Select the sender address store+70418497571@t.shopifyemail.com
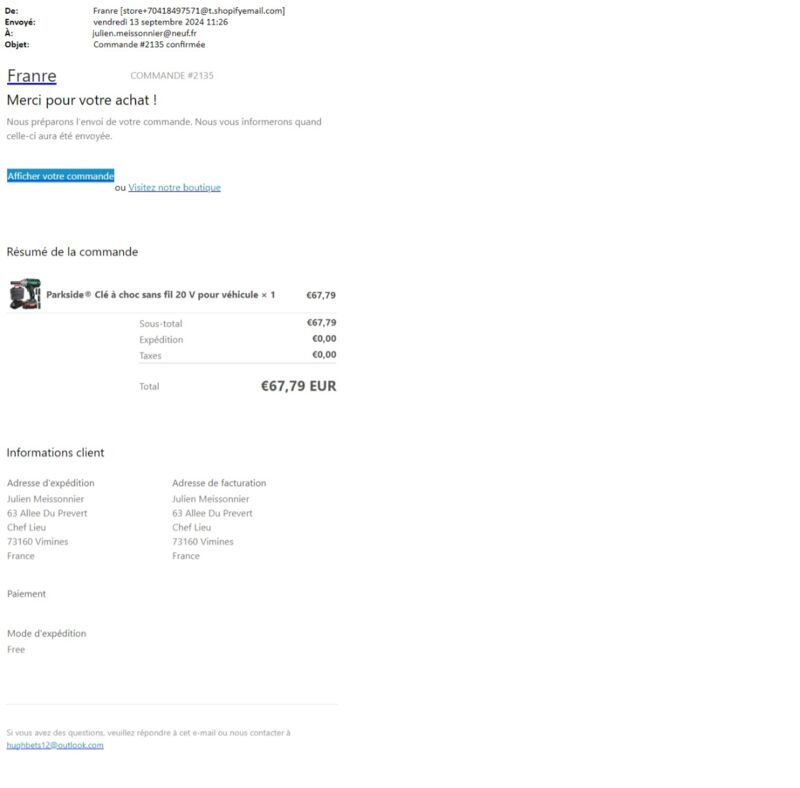The image size is (800, 788). pyautogui.click(x=203, y=11)
